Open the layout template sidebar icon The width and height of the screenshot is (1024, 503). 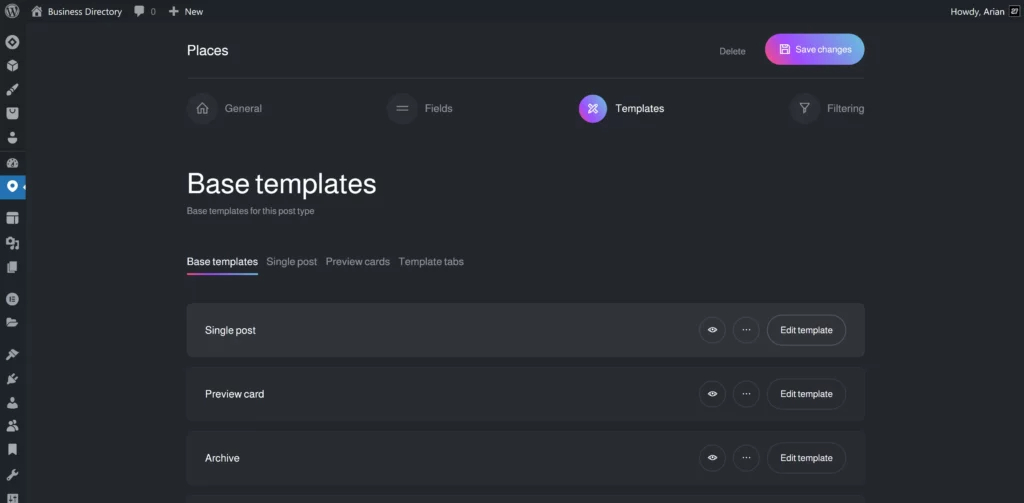click(x=12, y=218)
